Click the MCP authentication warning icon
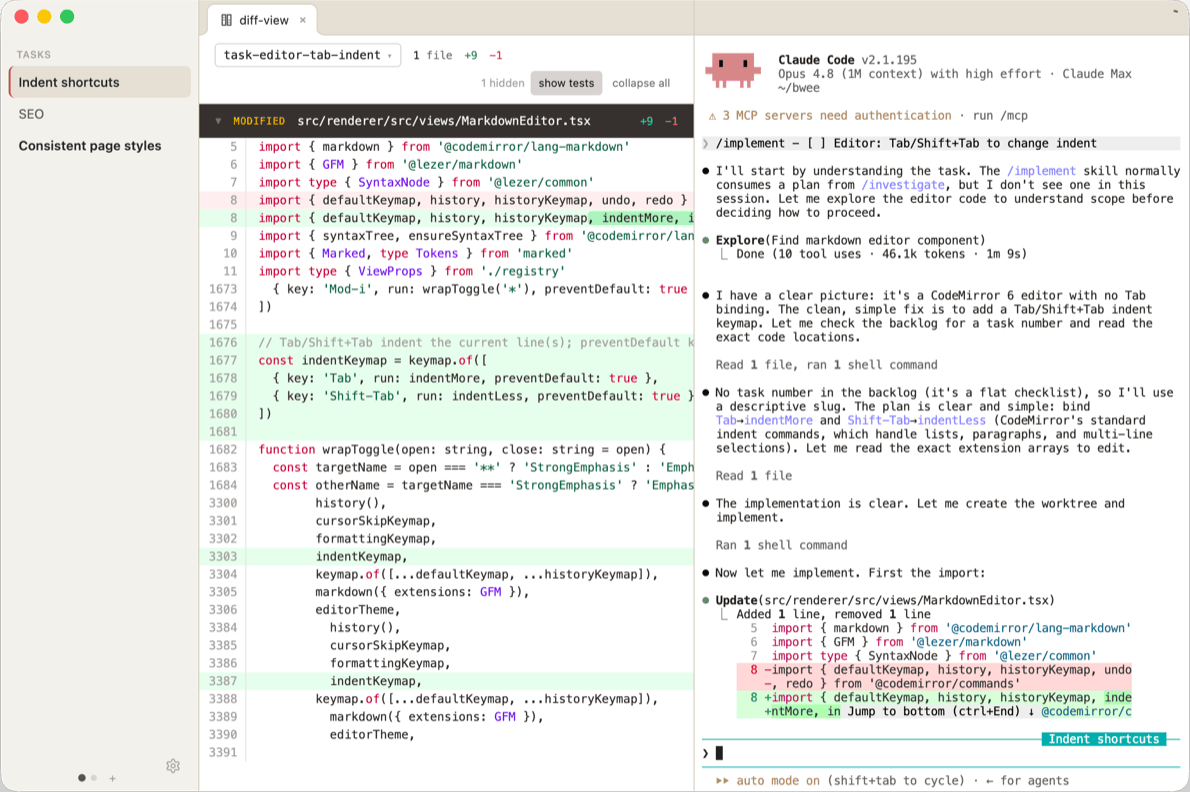 pyautogui.click(x=712, y=116)
